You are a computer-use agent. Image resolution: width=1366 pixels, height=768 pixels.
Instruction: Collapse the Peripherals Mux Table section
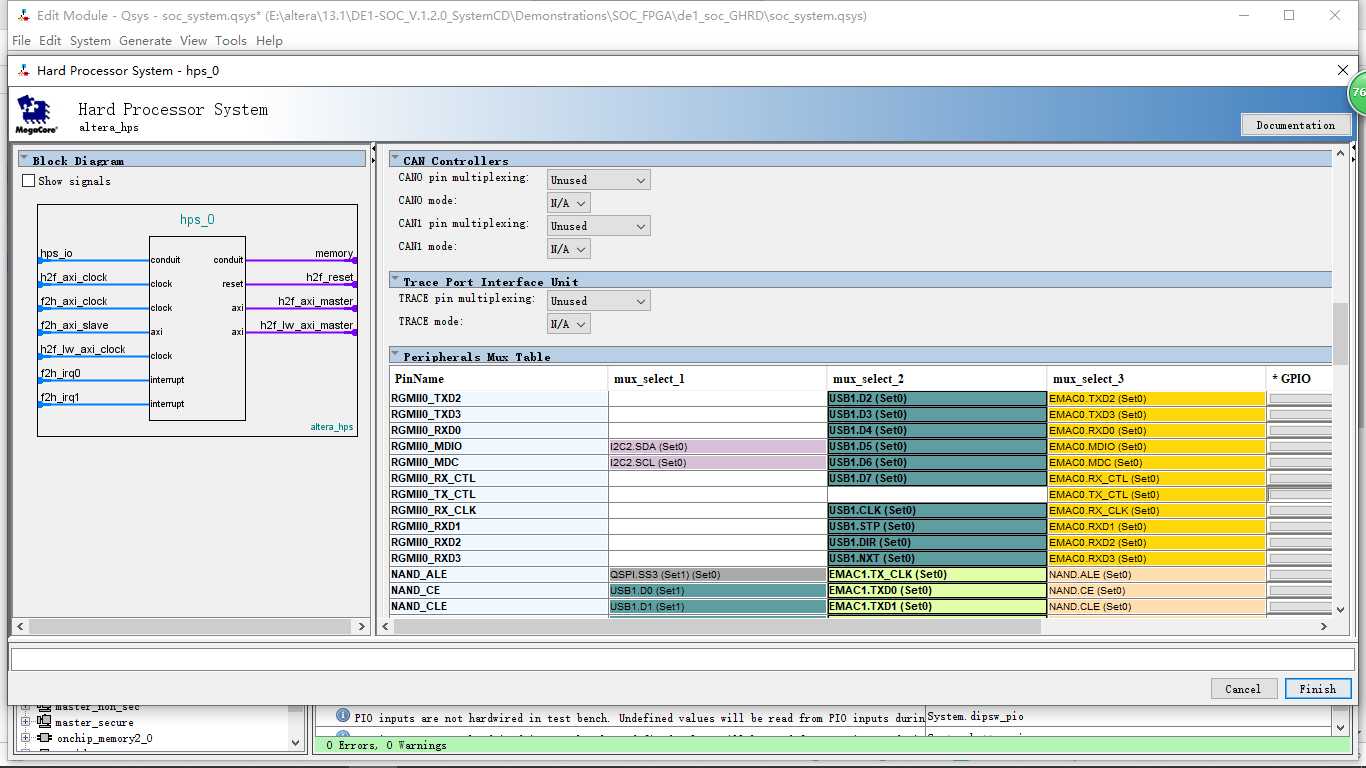pos(395,356)
